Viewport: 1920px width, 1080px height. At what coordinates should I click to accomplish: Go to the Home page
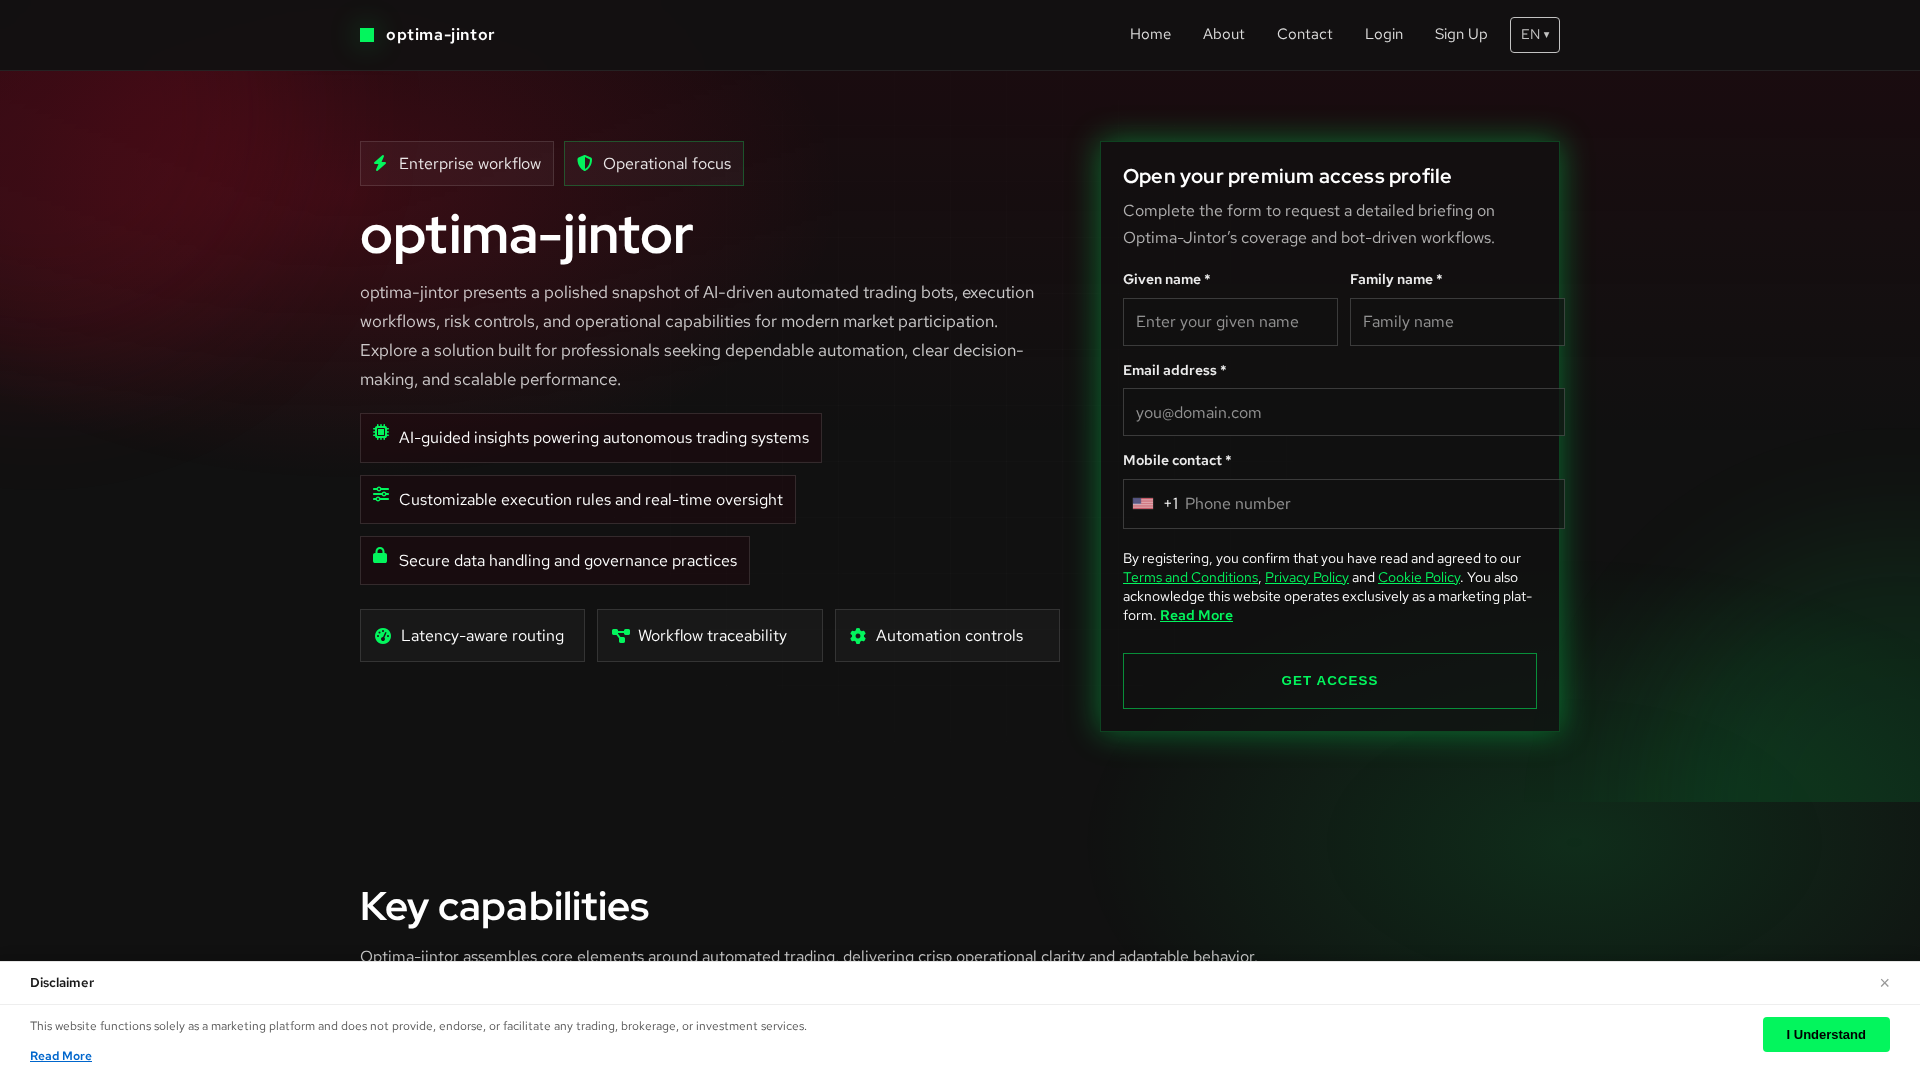click(x=1150, y=34)
